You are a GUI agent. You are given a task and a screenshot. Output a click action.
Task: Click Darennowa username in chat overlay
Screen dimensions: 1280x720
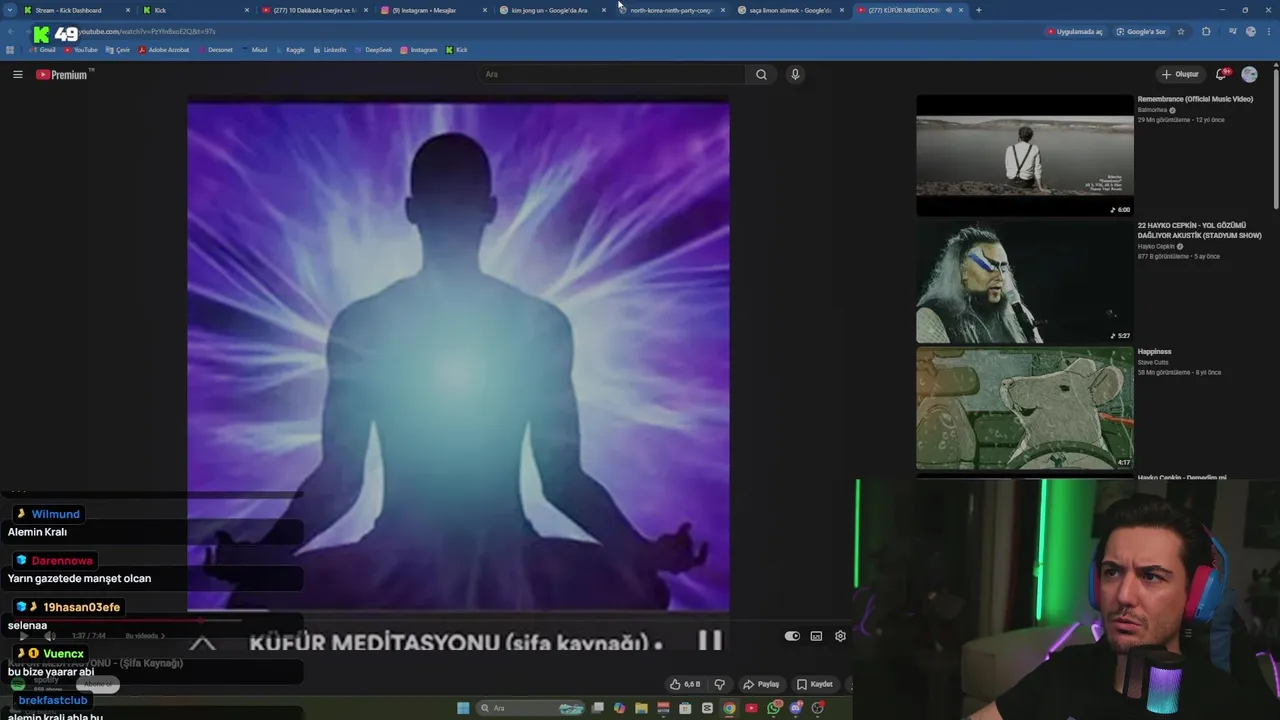62,561
